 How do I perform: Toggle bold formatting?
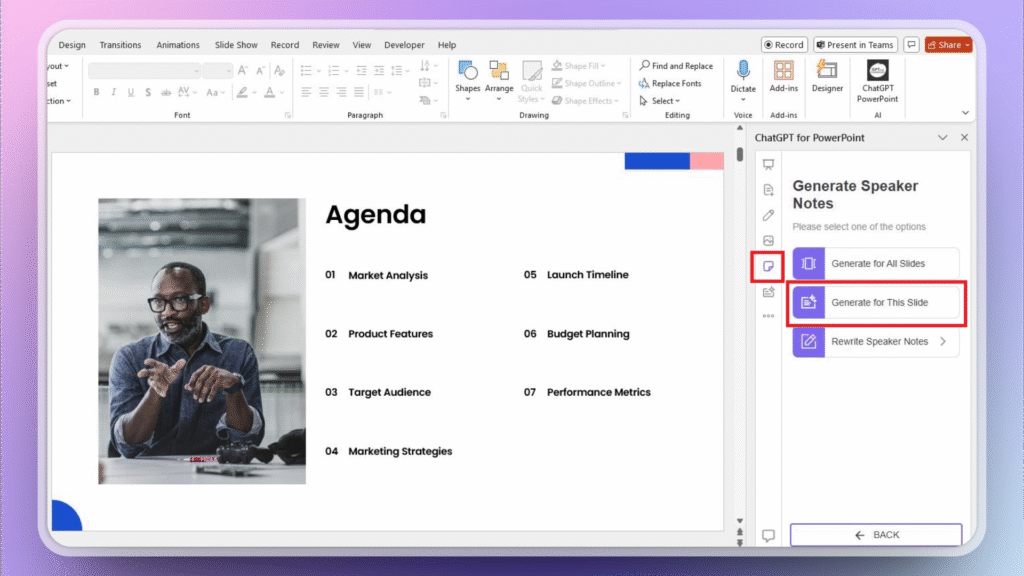click(96, 92)
